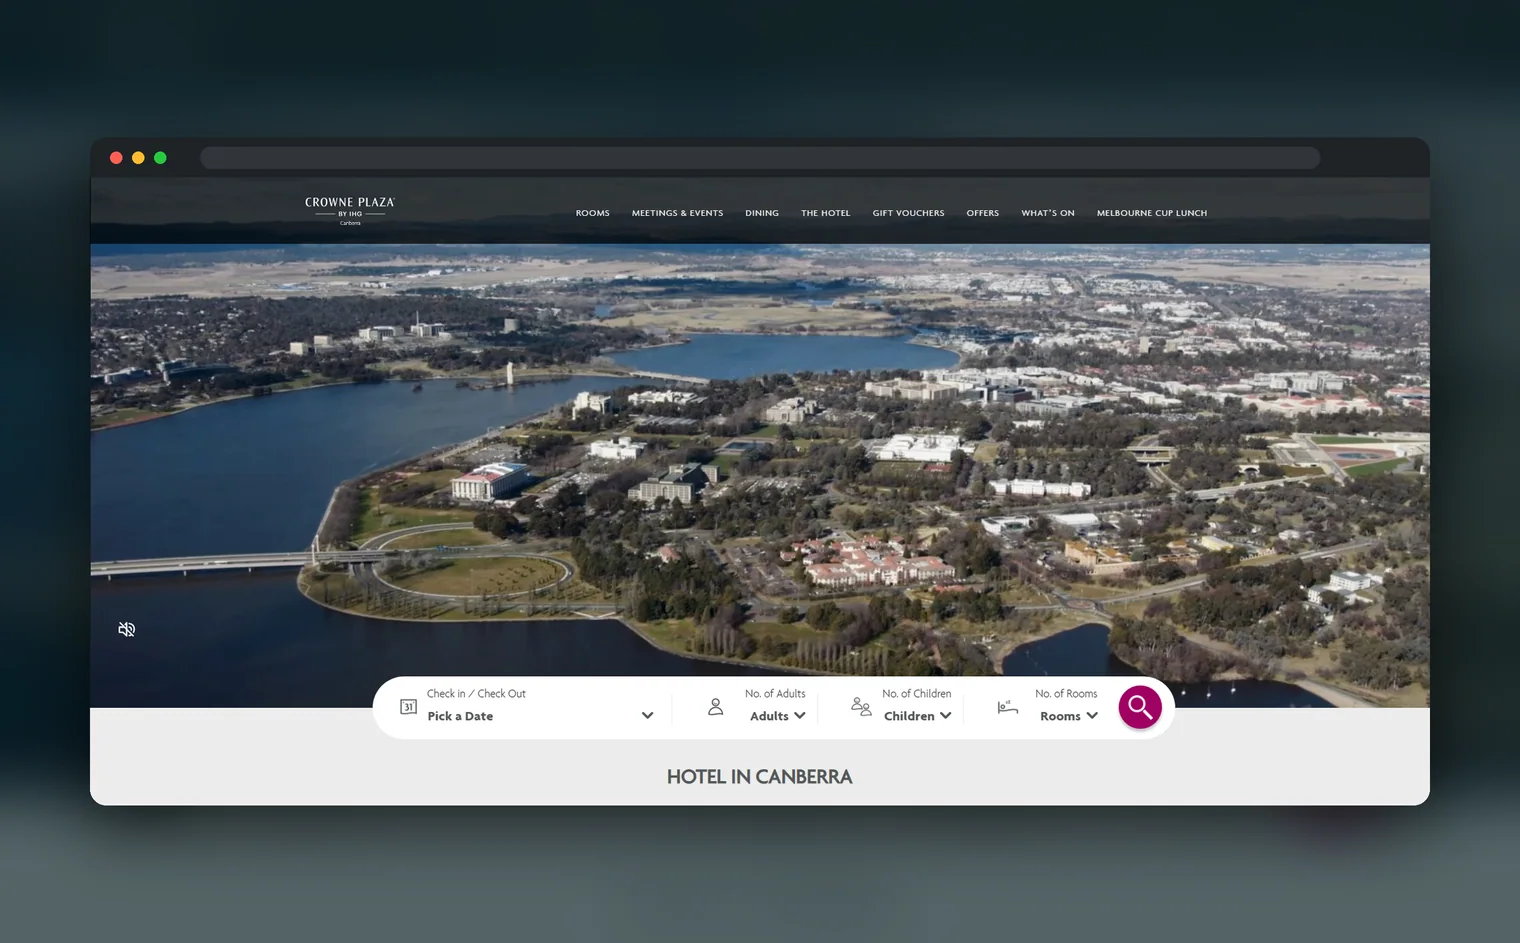
Task: Click the adult person icon
Action: [x=715, y=707]
